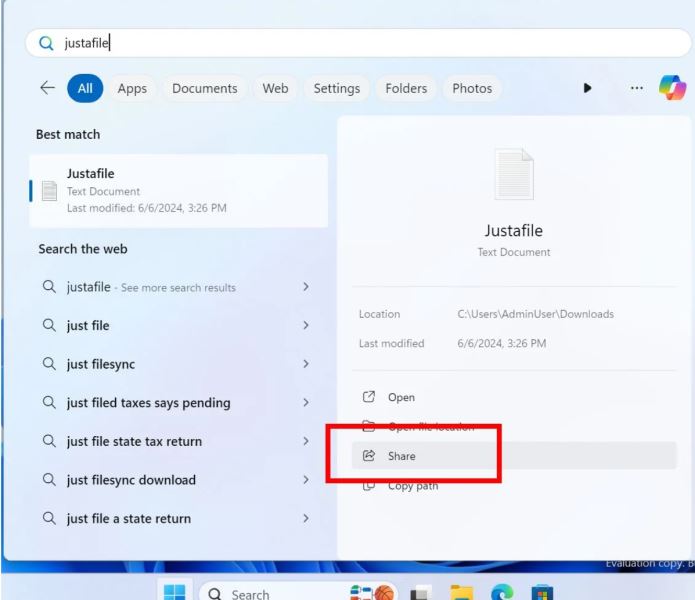Click the Copy path action
Viewport: 695px width, 600px height.
pos(514,486)
